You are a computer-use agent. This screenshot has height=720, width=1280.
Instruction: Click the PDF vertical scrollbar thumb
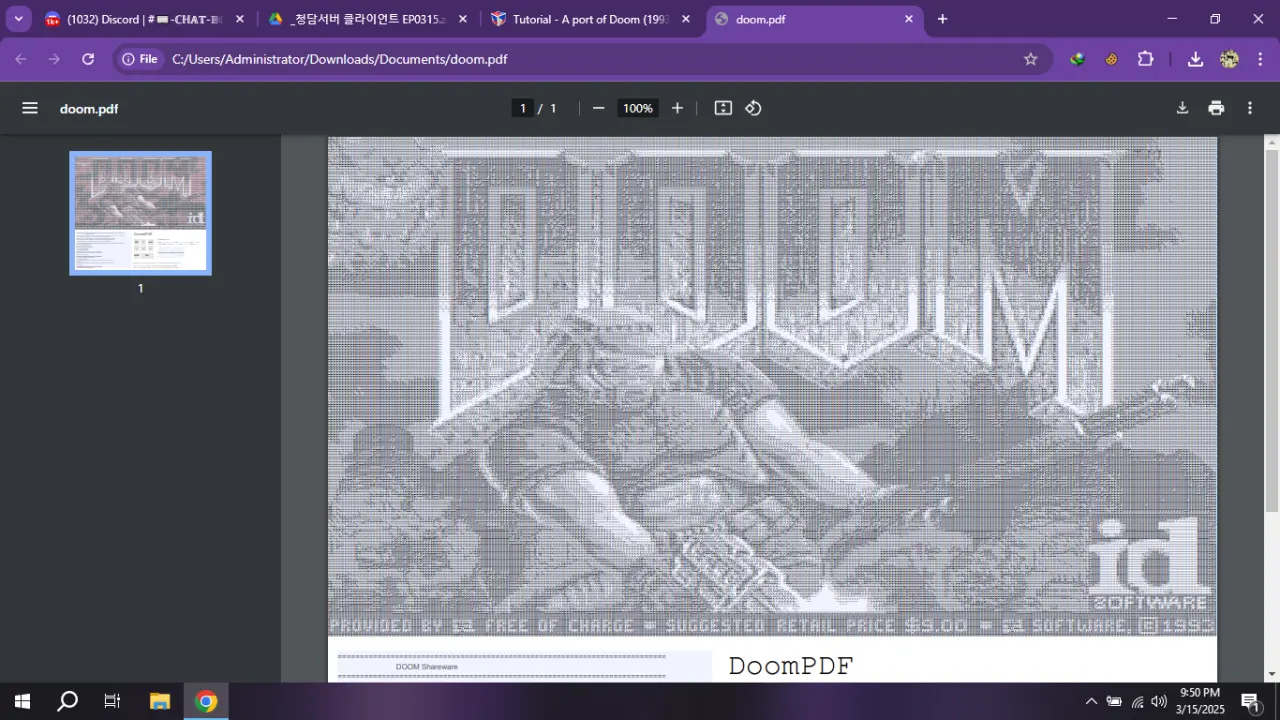(x=1272, y=330)
